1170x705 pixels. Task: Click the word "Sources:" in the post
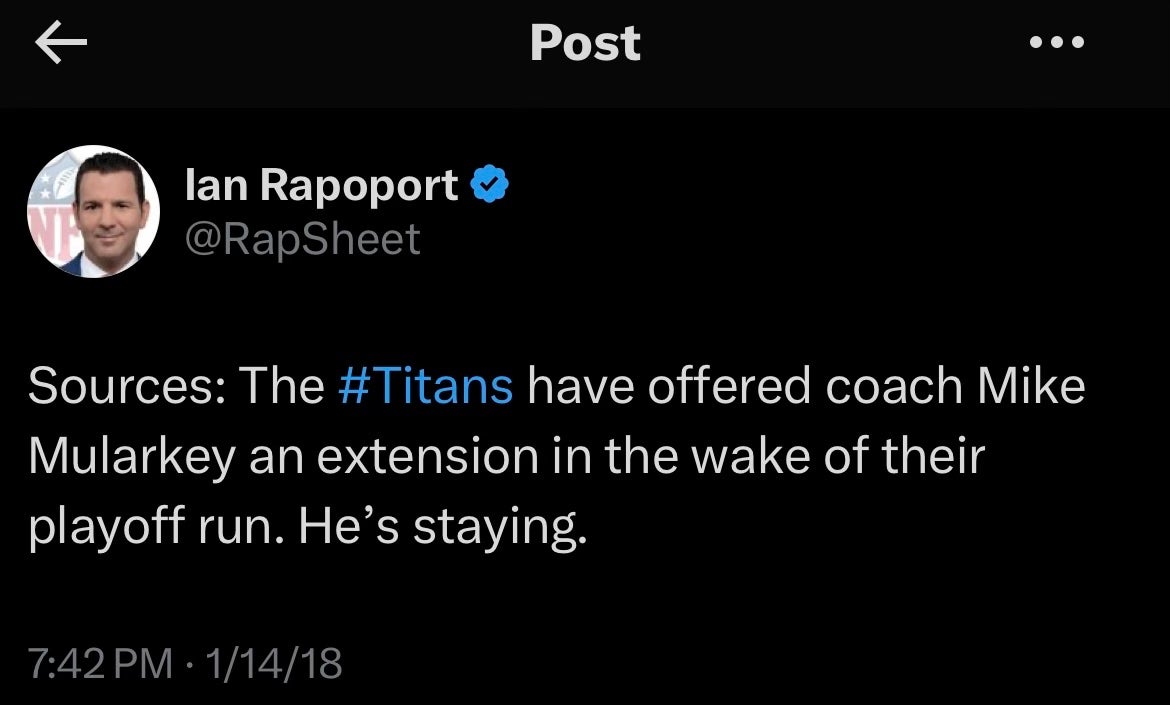pyautogui.click(x=118, y=387)
